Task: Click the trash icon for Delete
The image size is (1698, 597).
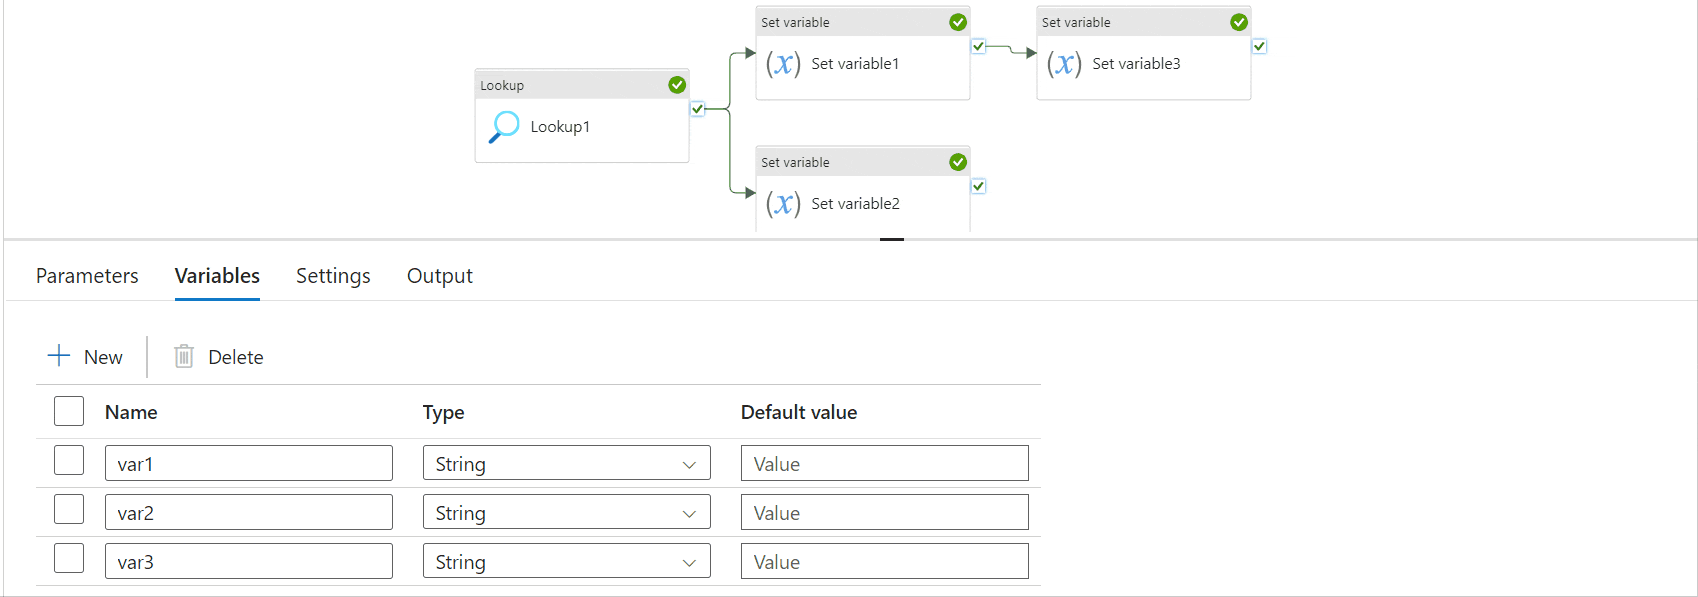Action: point(184,356)
